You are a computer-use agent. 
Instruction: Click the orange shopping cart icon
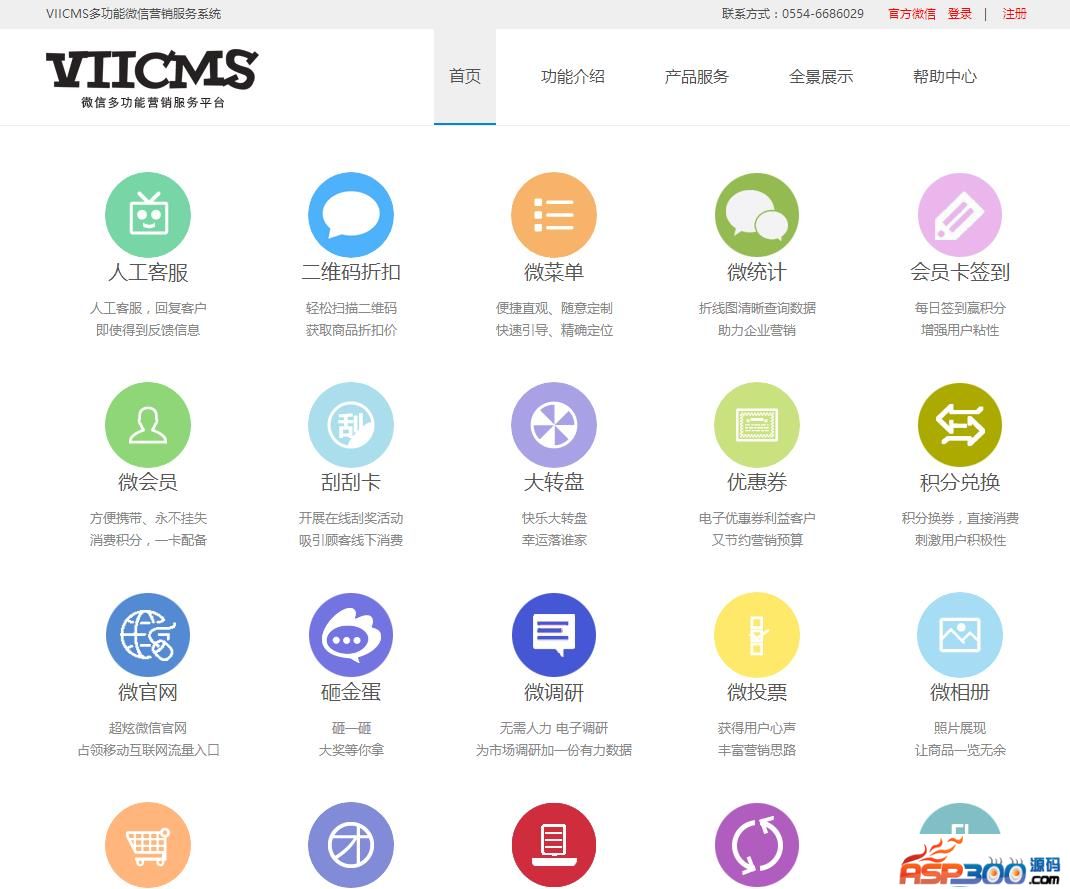[147, 845]
